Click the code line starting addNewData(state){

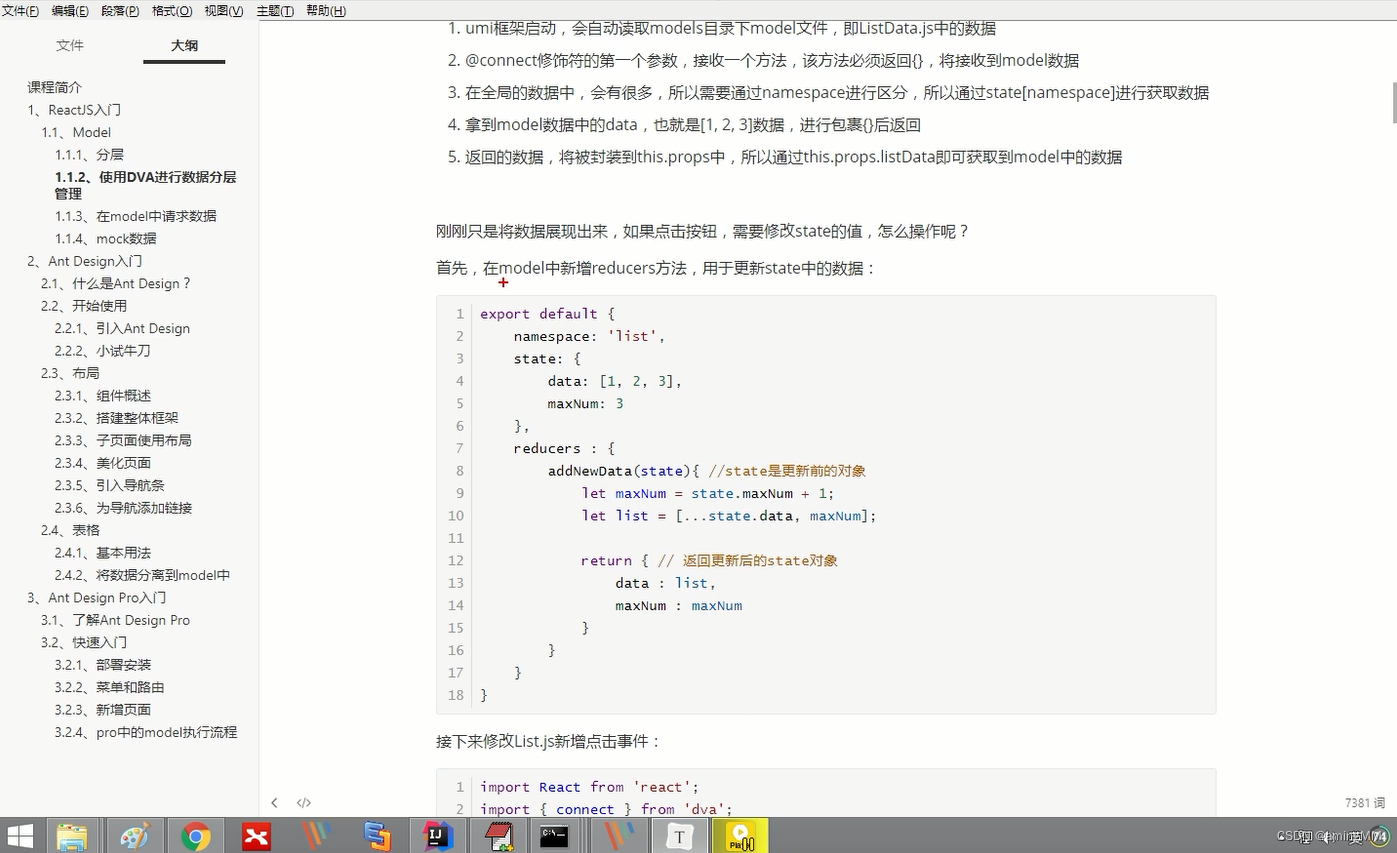706,471
